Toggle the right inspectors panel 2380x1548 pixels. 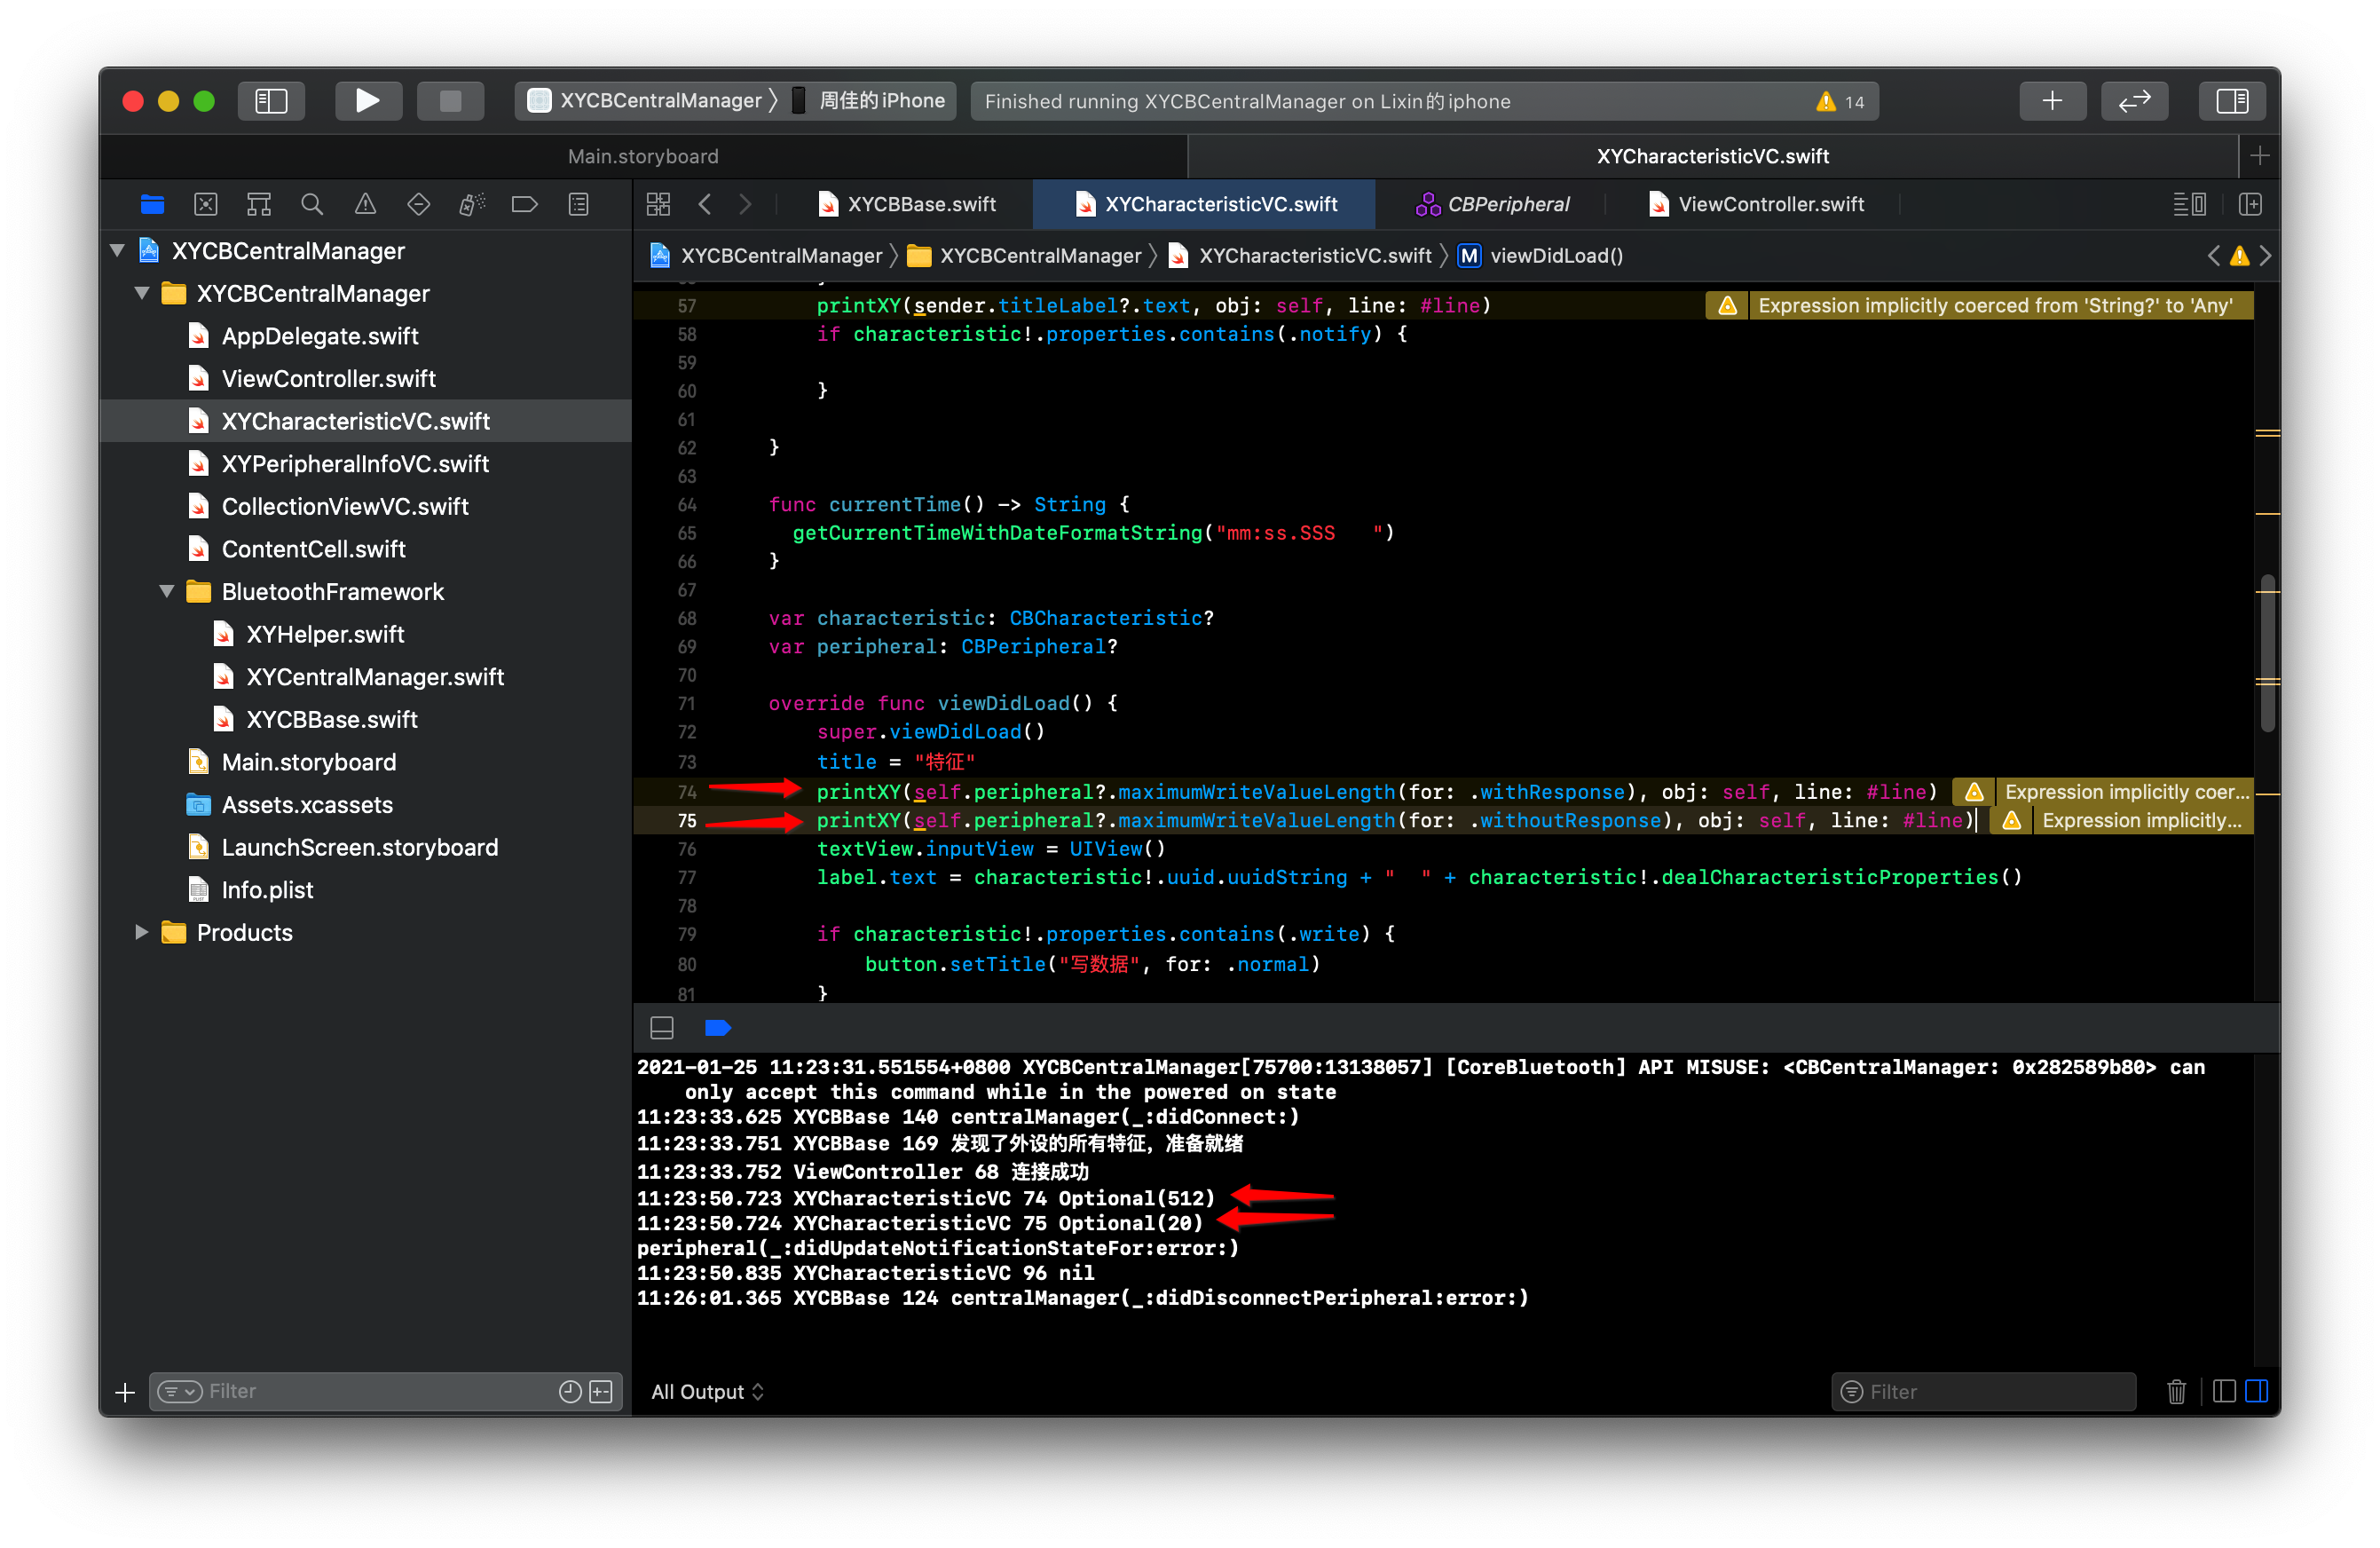(x=2231, y=101)
